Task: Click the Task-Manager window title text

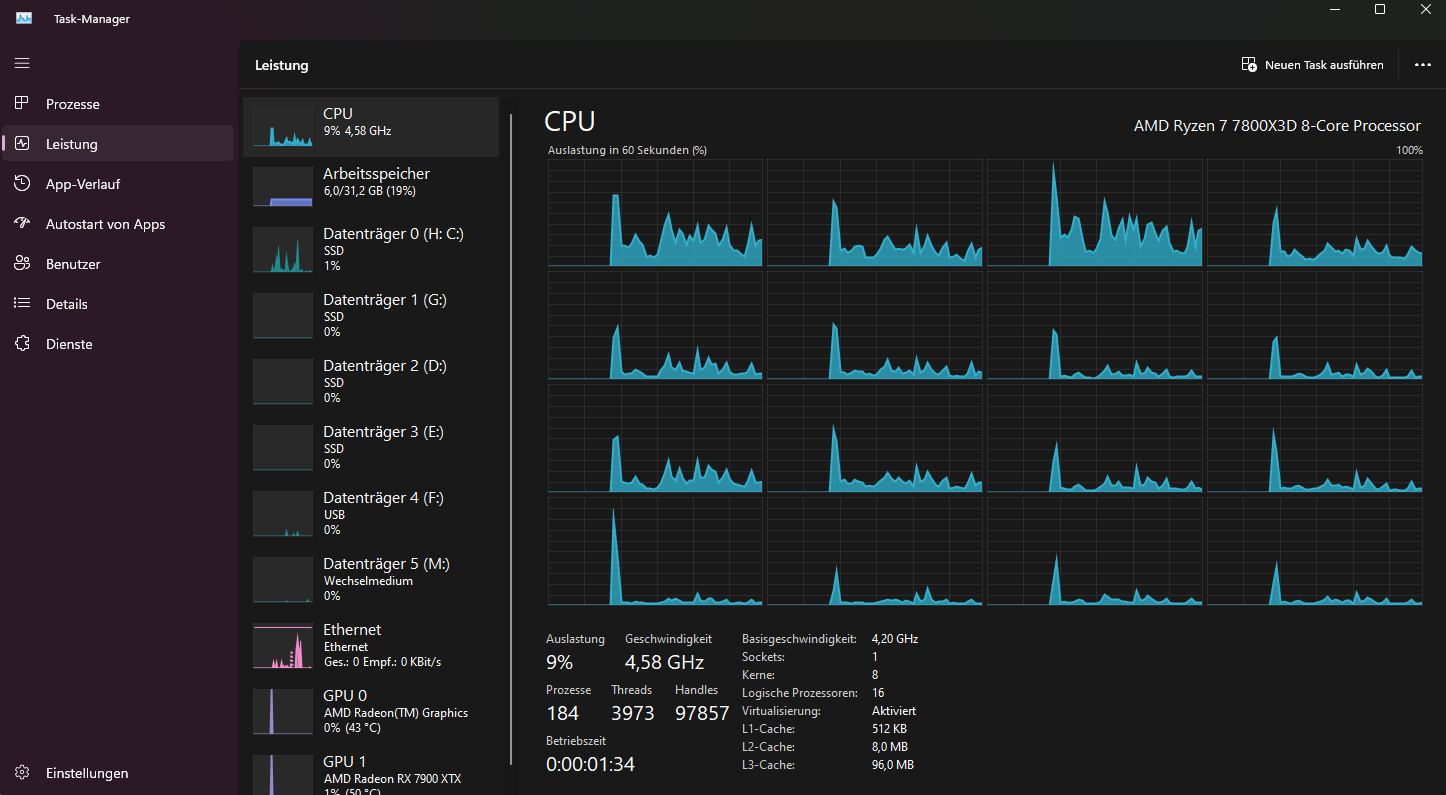Action: tap(92, 19)
